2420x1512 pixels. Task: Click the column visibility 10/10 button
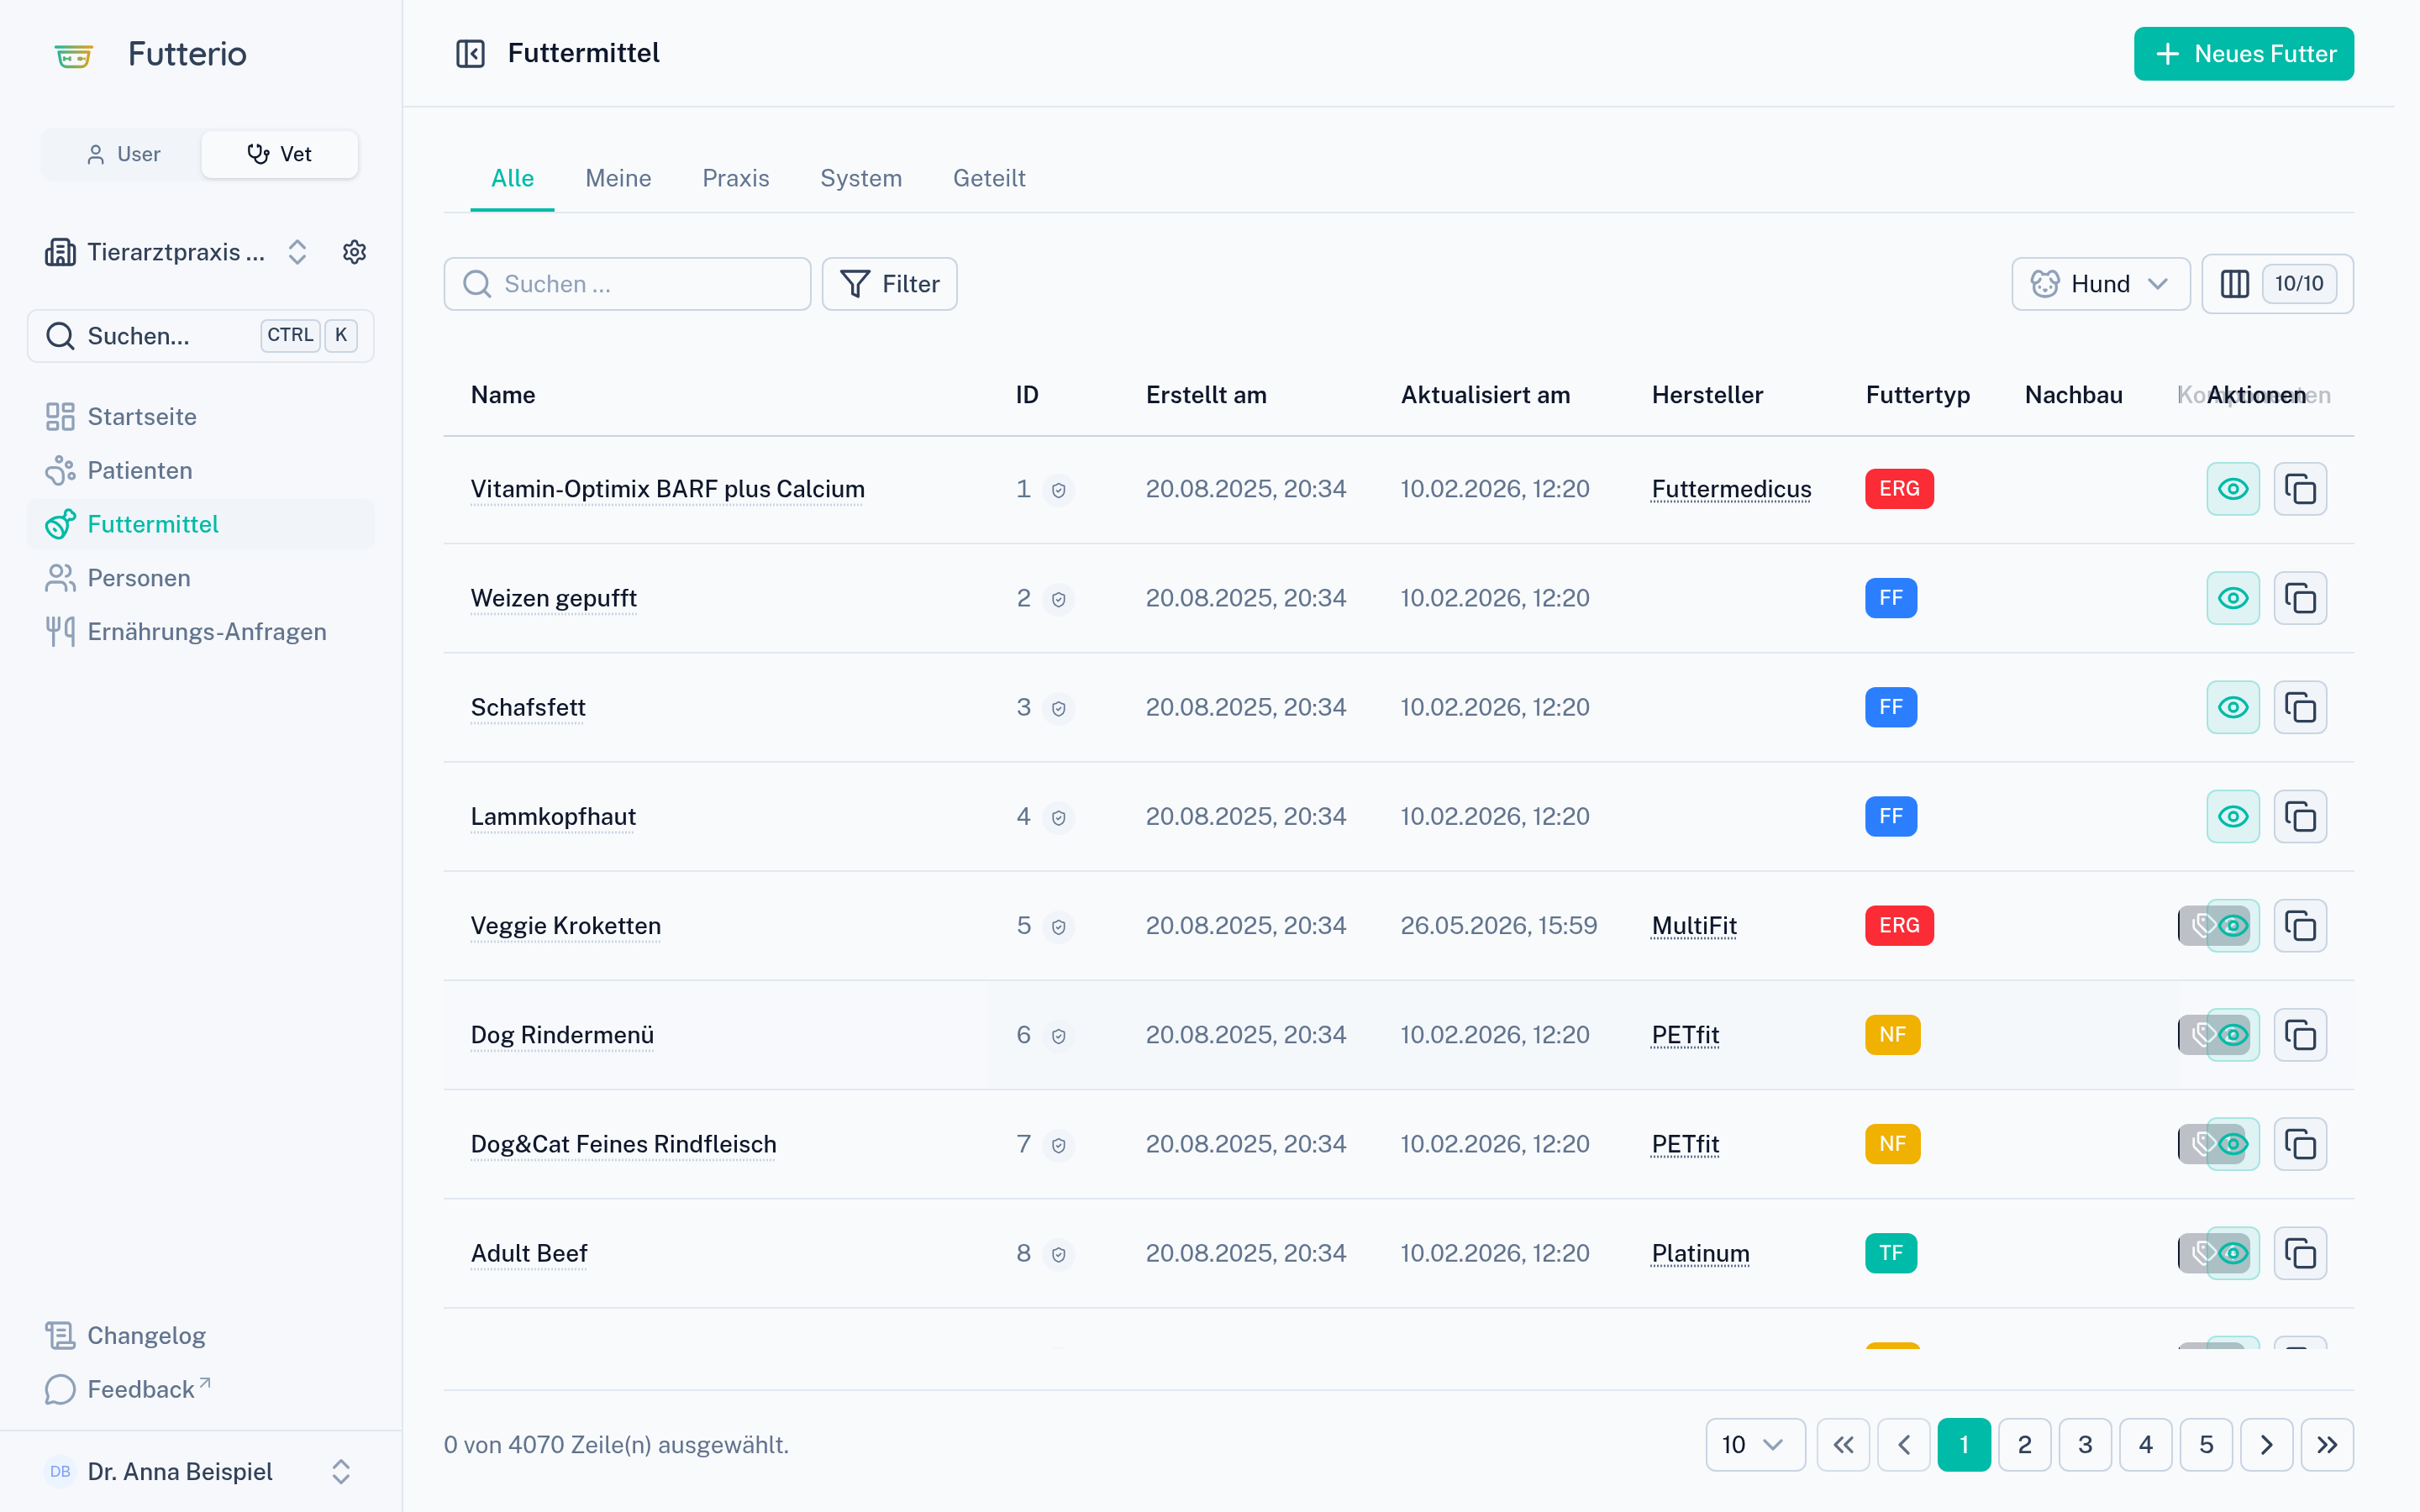tap(2277, 284)
